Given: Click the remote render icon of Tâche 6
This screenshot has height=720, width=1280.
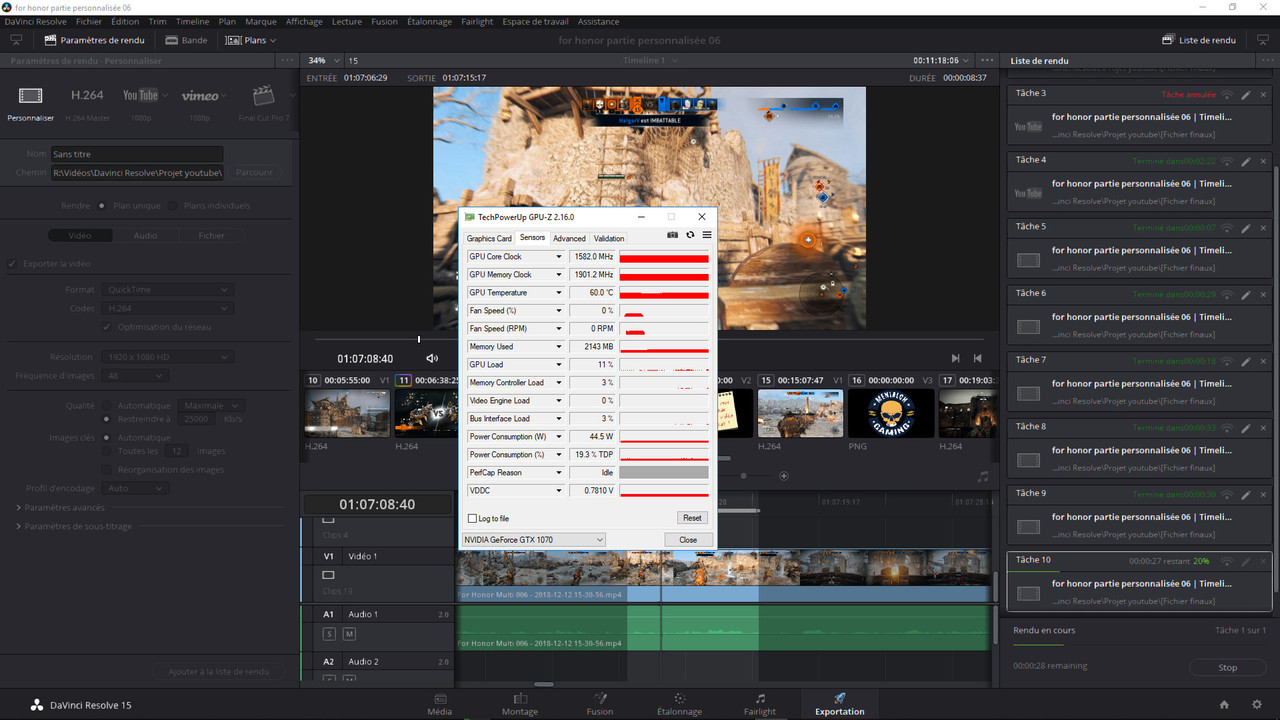Looking at the screenshot, I should (x=1227, y=295).
